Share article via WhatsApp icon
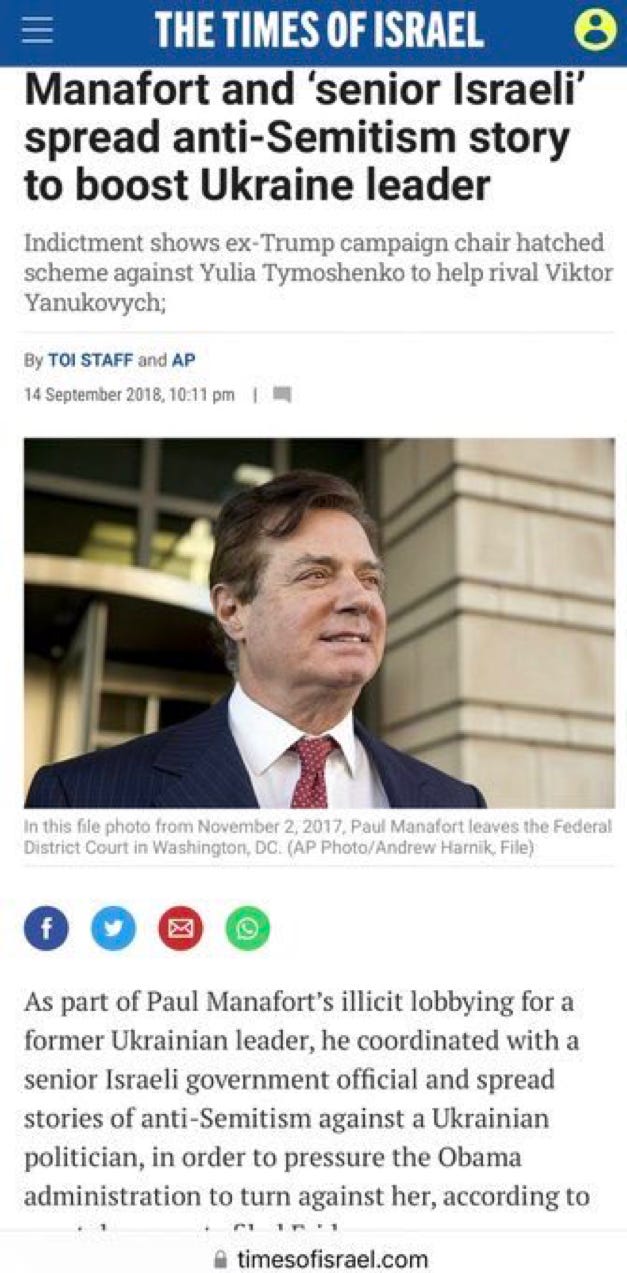 (x=247, y=930)
